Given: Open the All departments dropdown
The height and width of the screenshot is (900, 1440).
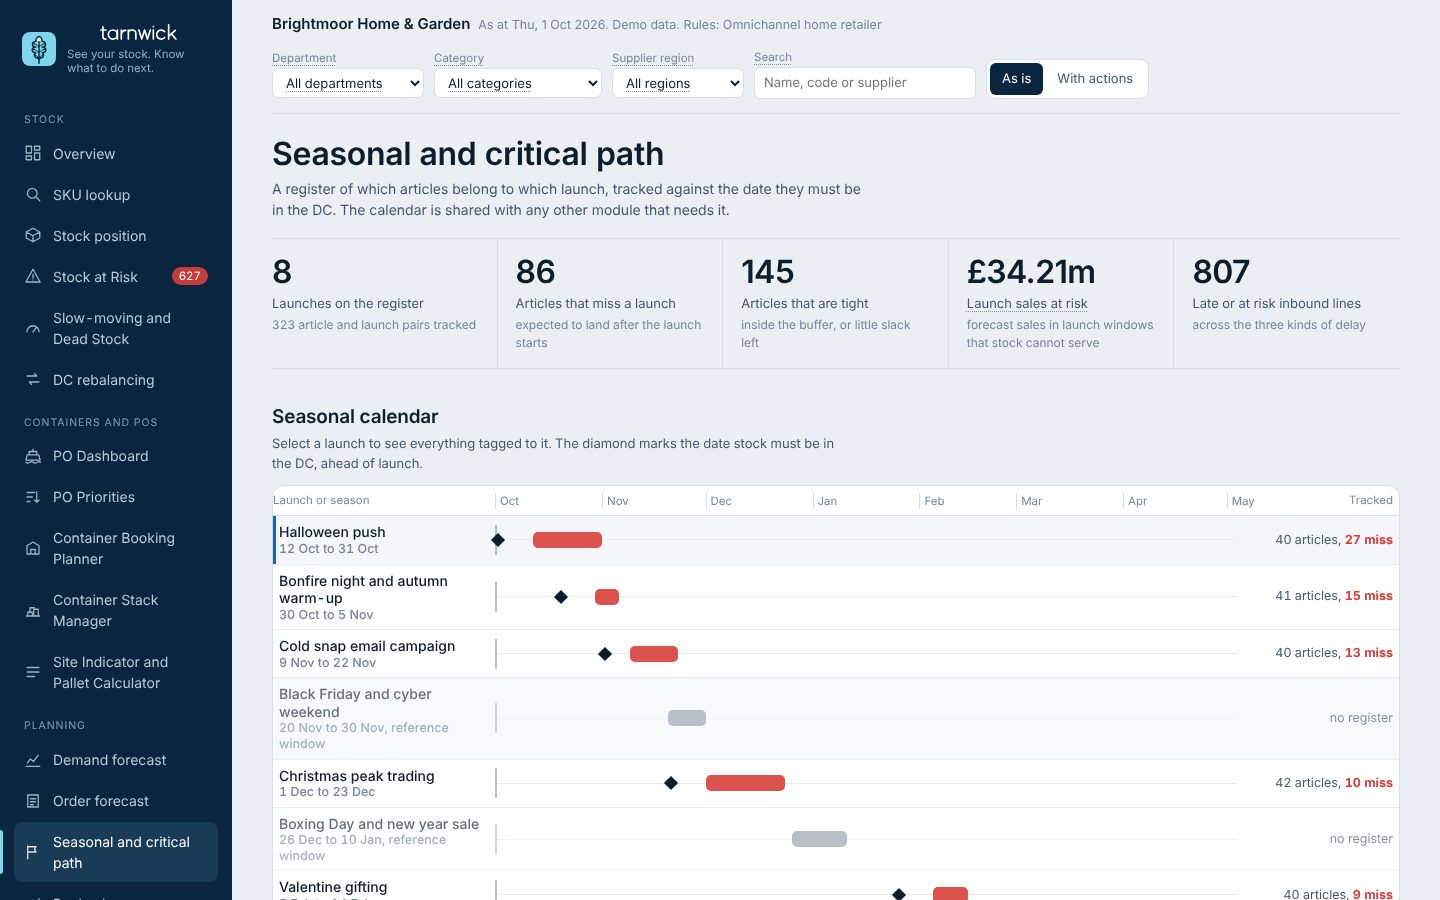Looking at the screenshot, I should click(348, 83).
